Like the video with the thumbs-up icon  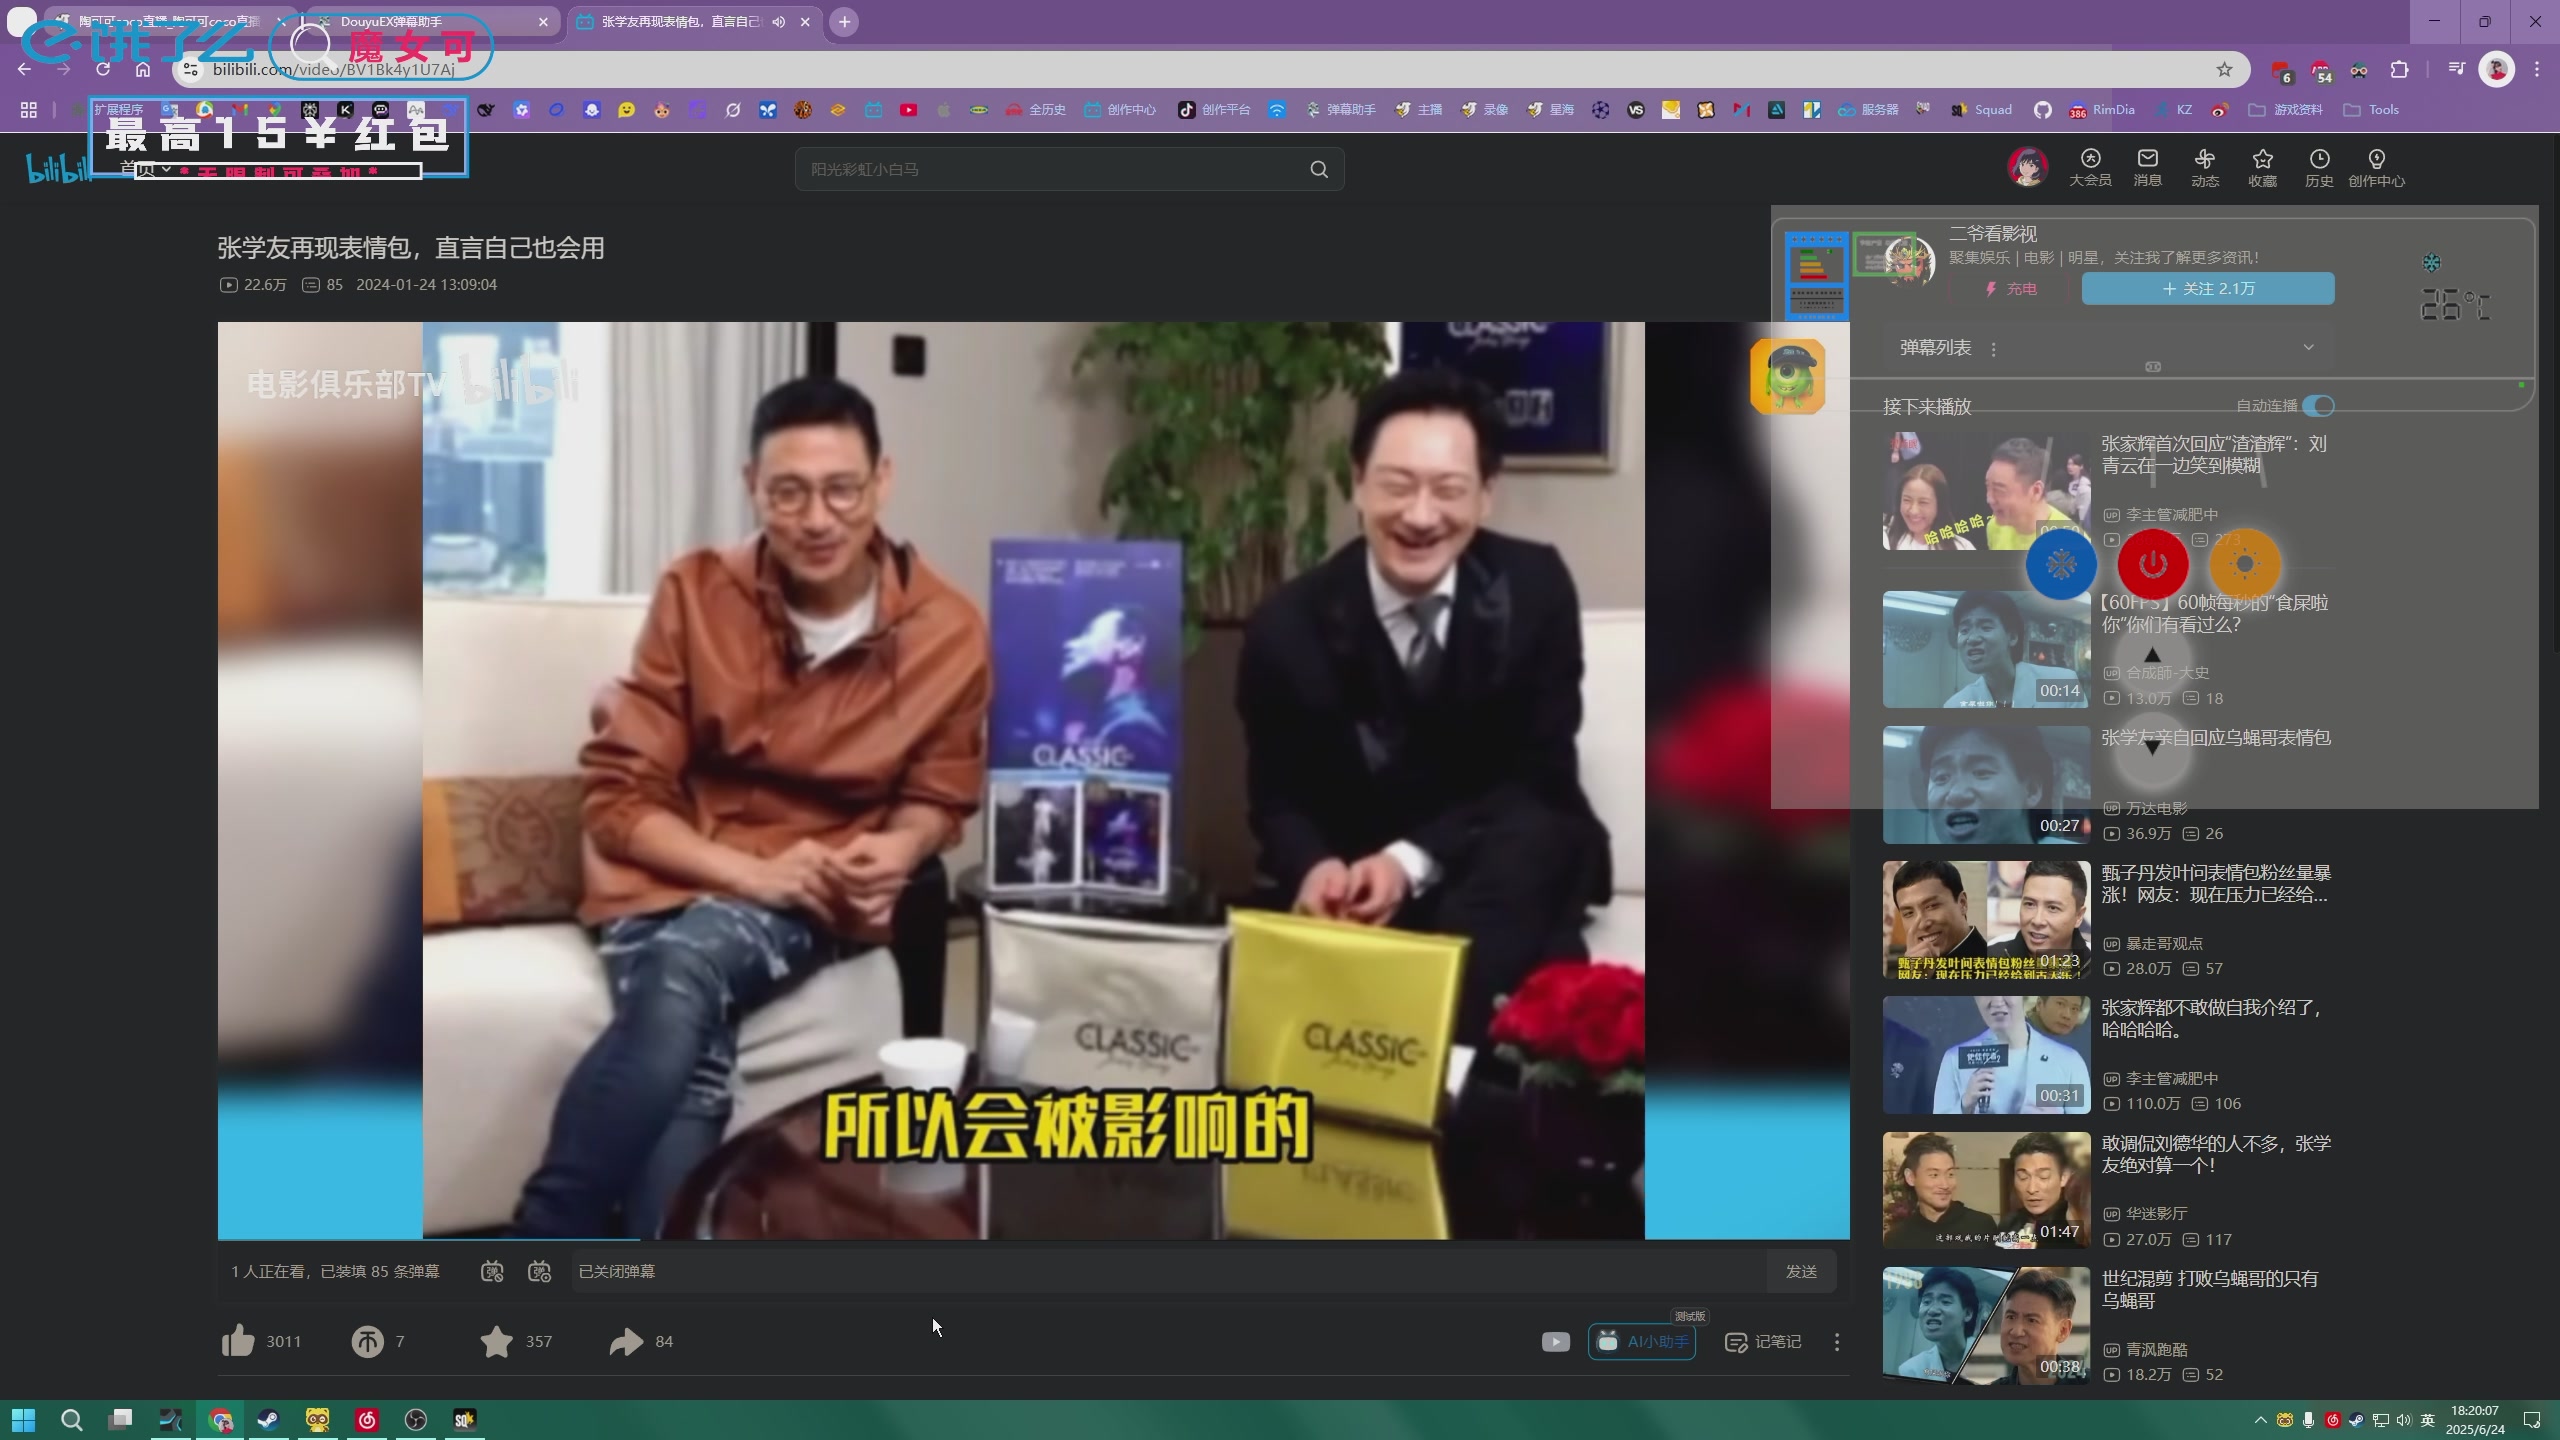238,1341
